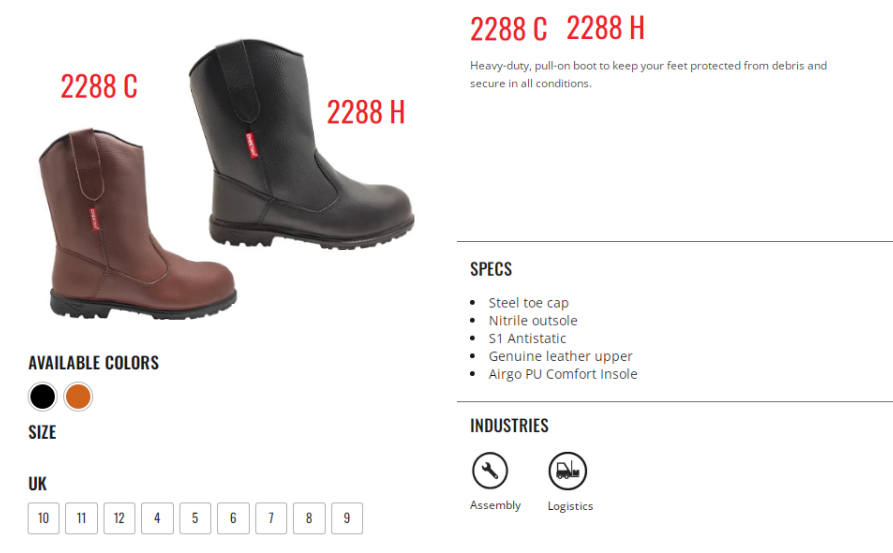The image size is (893, 553).
Task: Click the Assembly wrench industry icon
Action: tap(490, 470)
